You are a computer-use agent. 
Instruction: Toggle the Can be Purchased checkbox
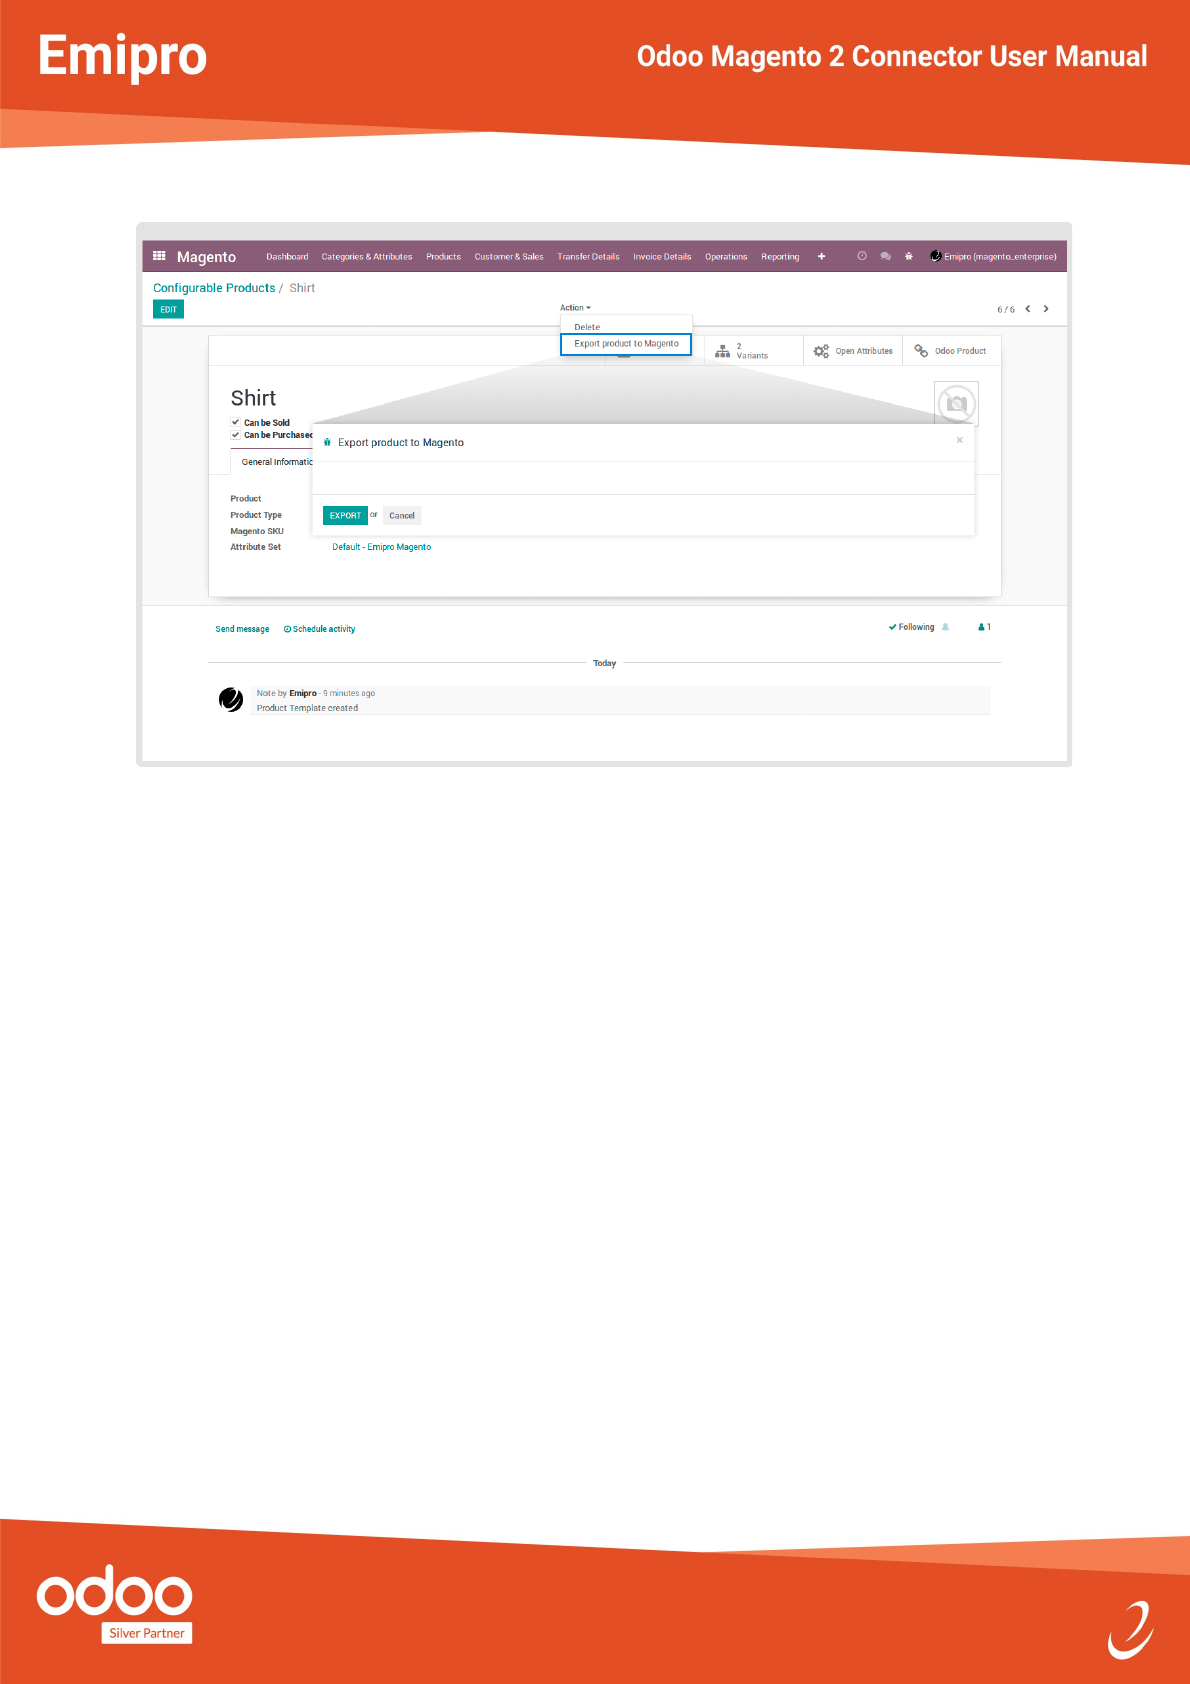pos(236,435)
